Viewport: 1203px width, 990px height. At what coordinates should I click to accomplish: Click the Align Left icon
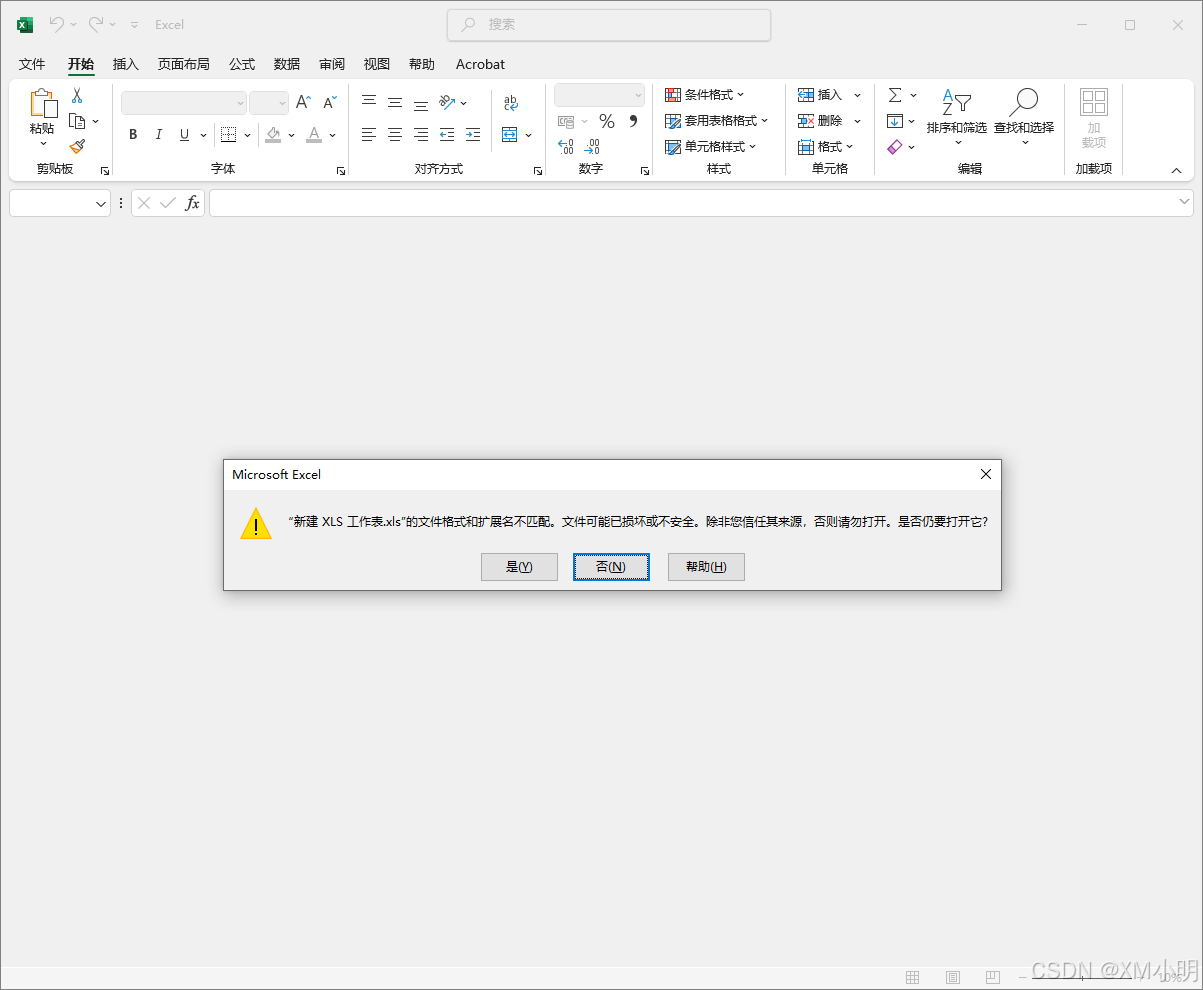369,134
